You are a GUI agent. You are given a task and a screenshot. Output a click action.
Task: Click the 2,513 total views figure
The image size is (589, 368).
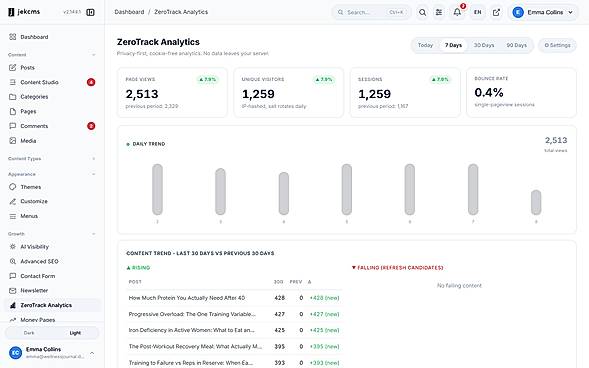(x=556, y=140)
